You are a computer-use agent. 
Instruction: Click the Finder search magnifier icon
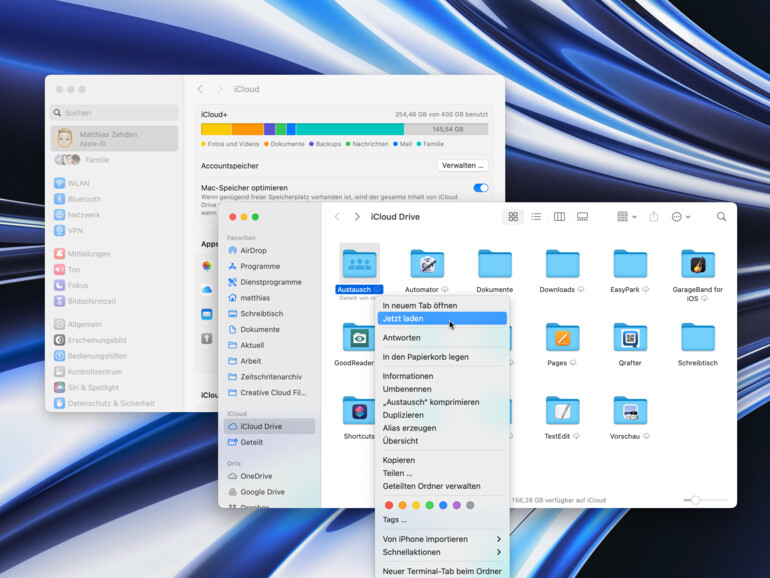(x=721, y=217)
